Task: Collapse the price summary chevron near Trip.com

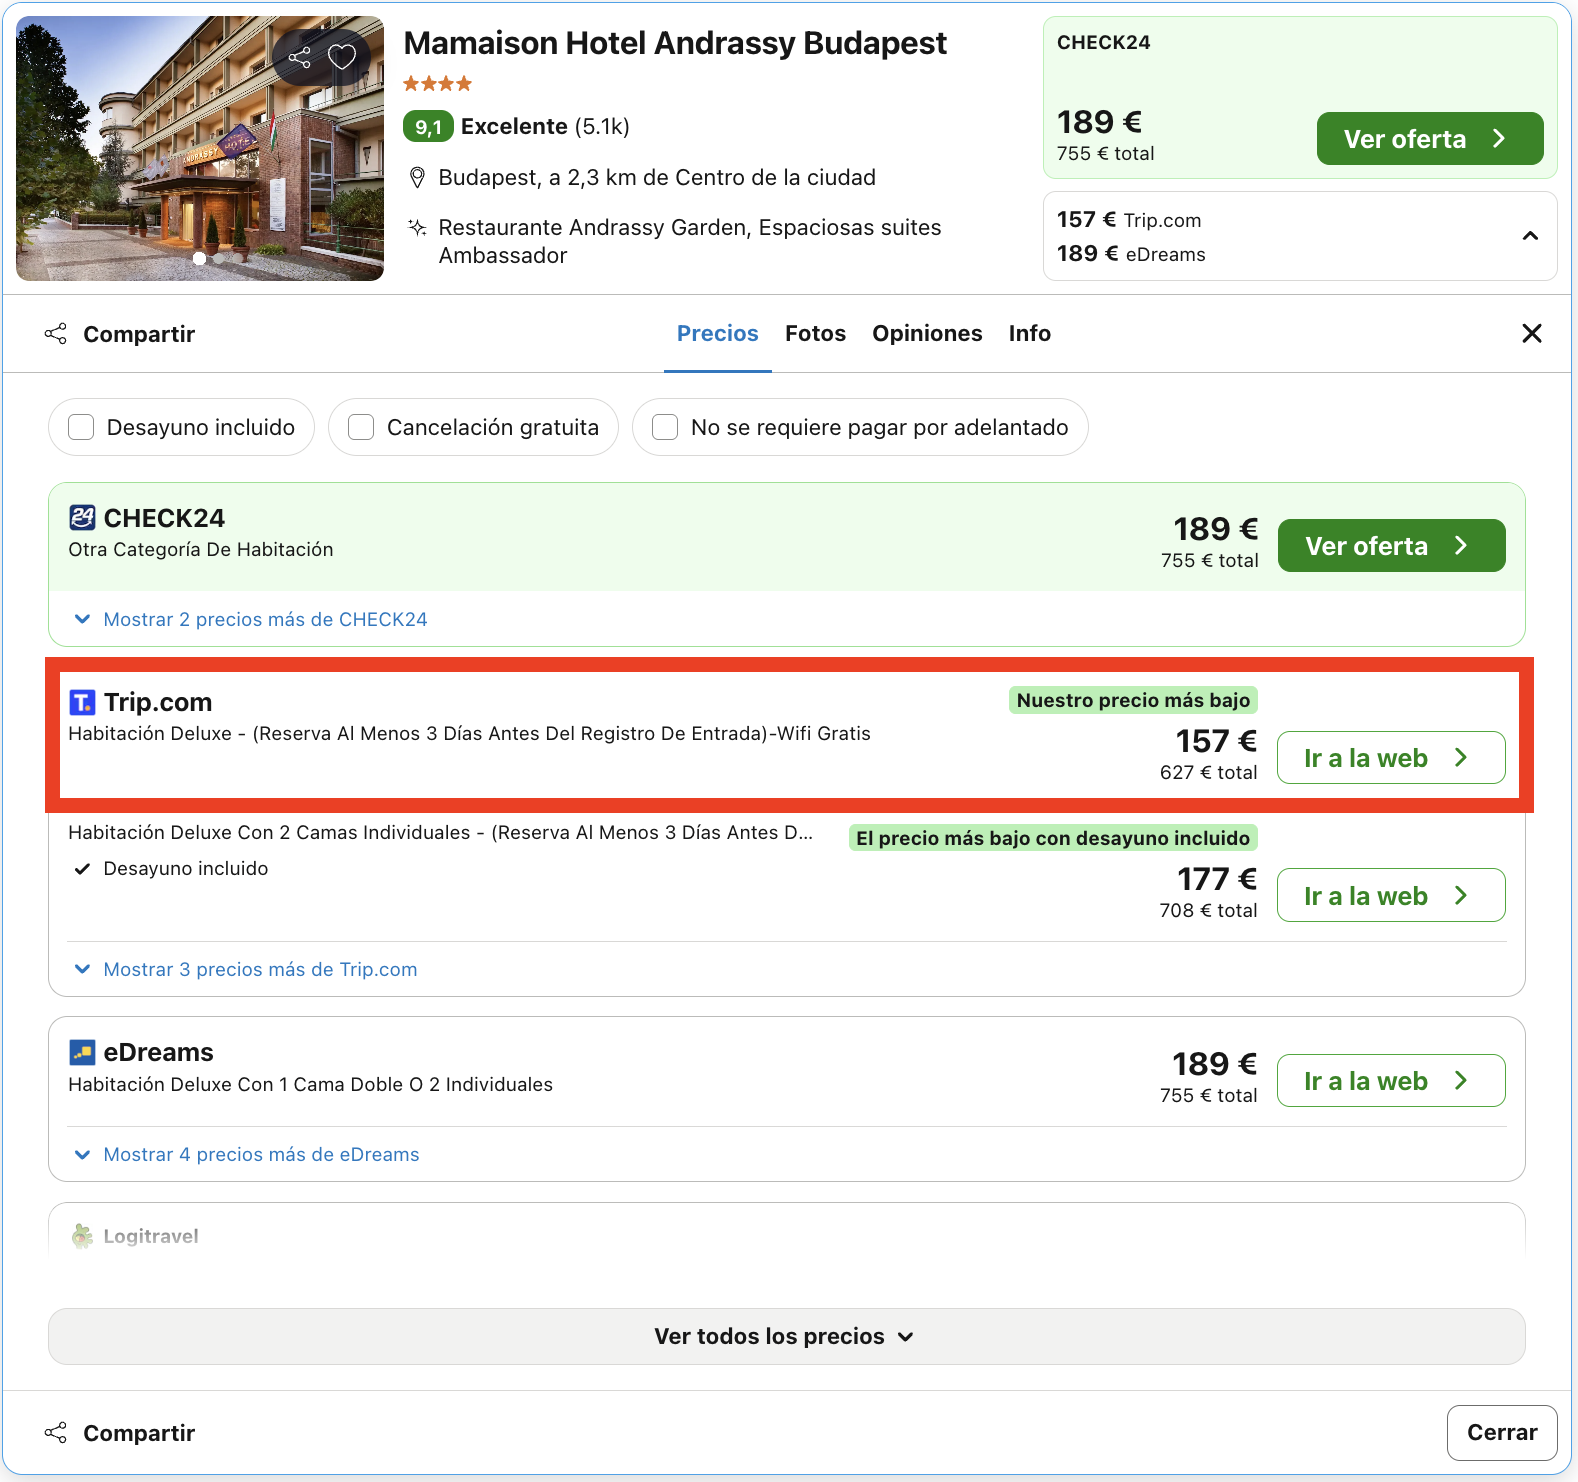Action: tap(1530, 236)
